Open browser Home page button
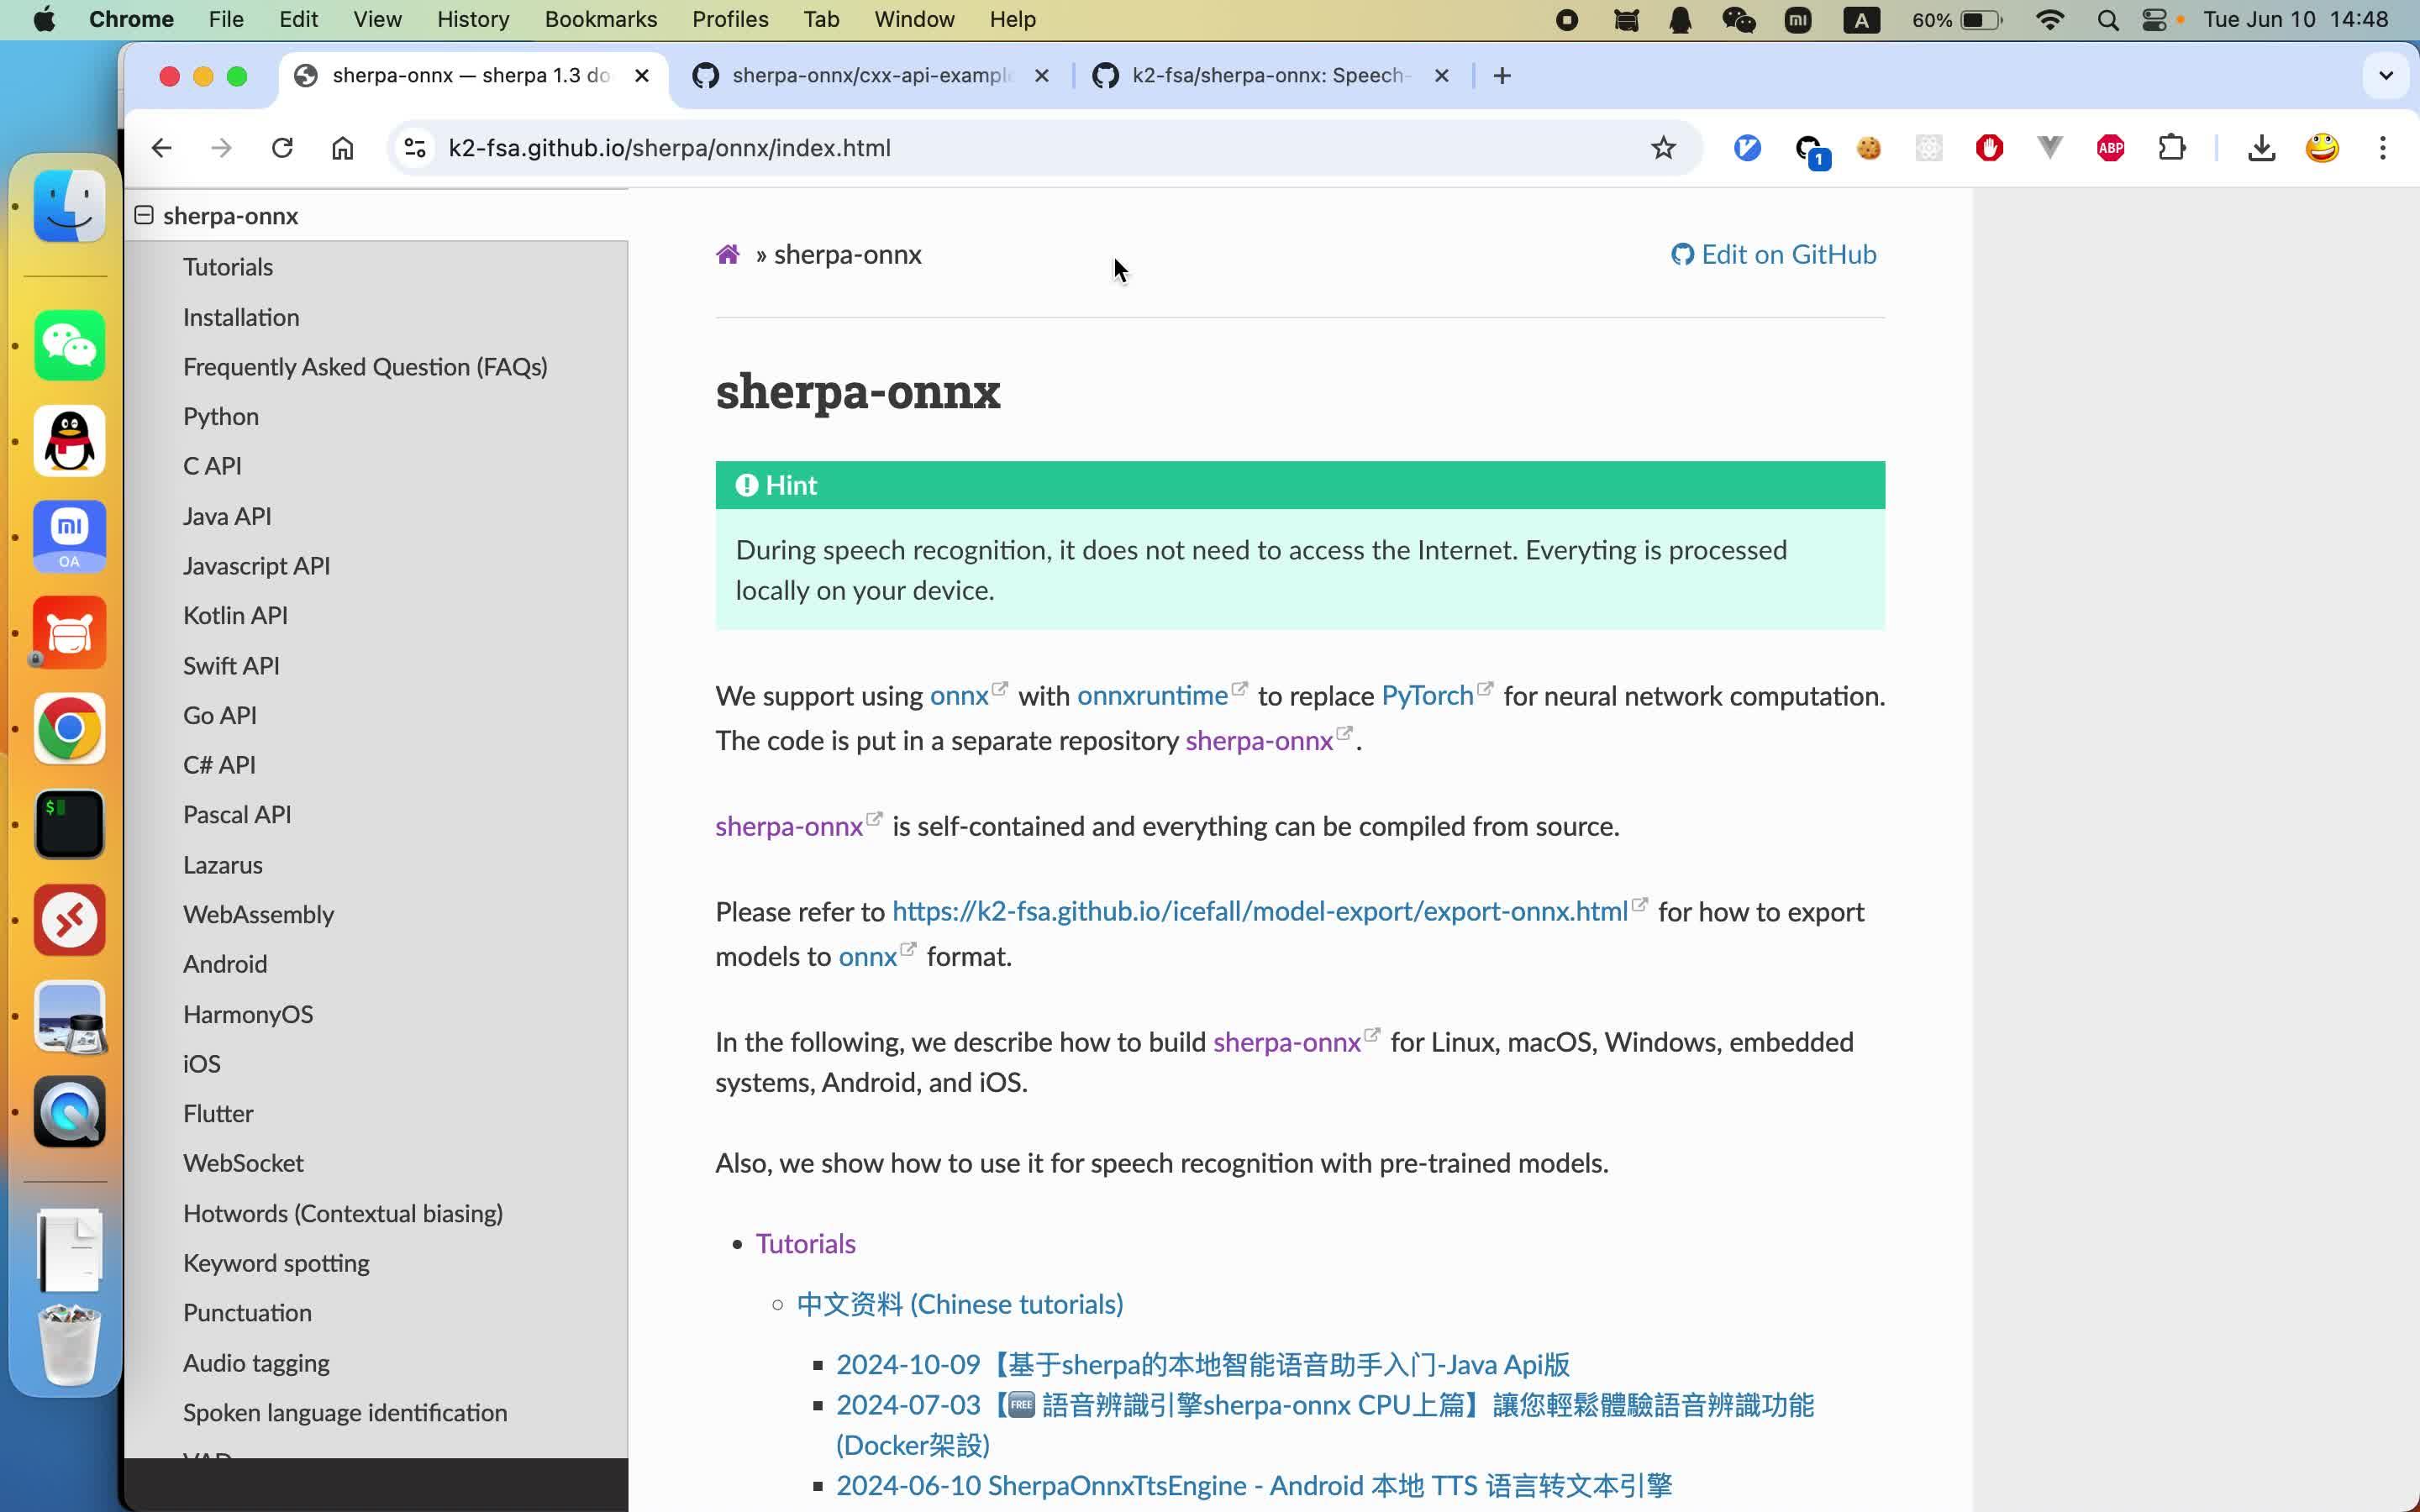 (x=342, y=148)
